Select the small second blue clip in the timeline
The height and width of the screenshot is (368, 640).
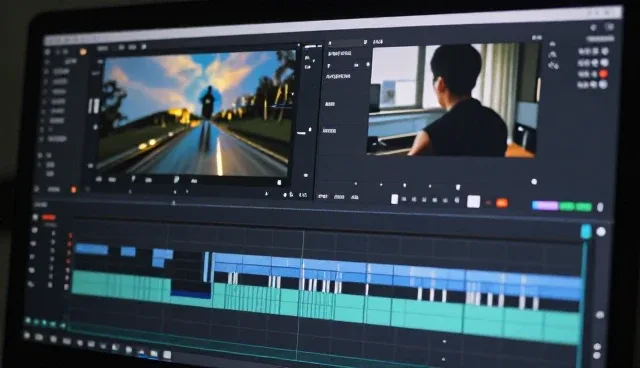coord(128,251)
